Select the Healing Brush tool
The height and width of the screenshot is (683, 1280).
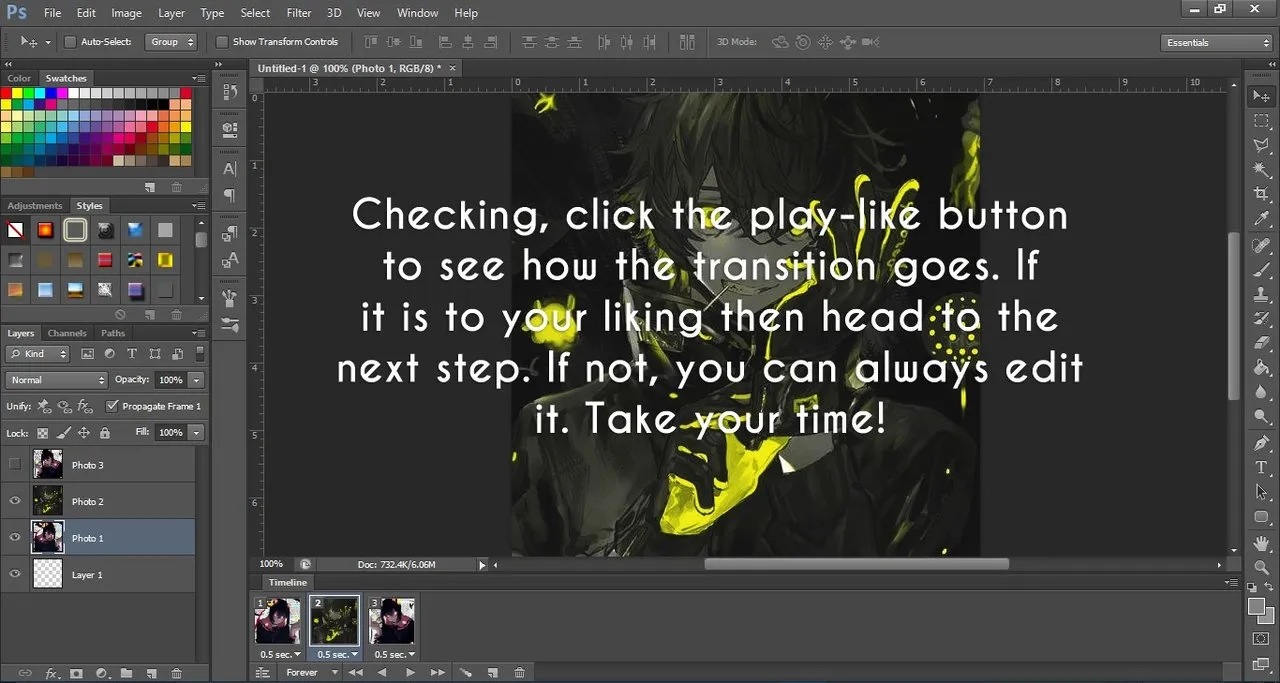point(1261,246)
